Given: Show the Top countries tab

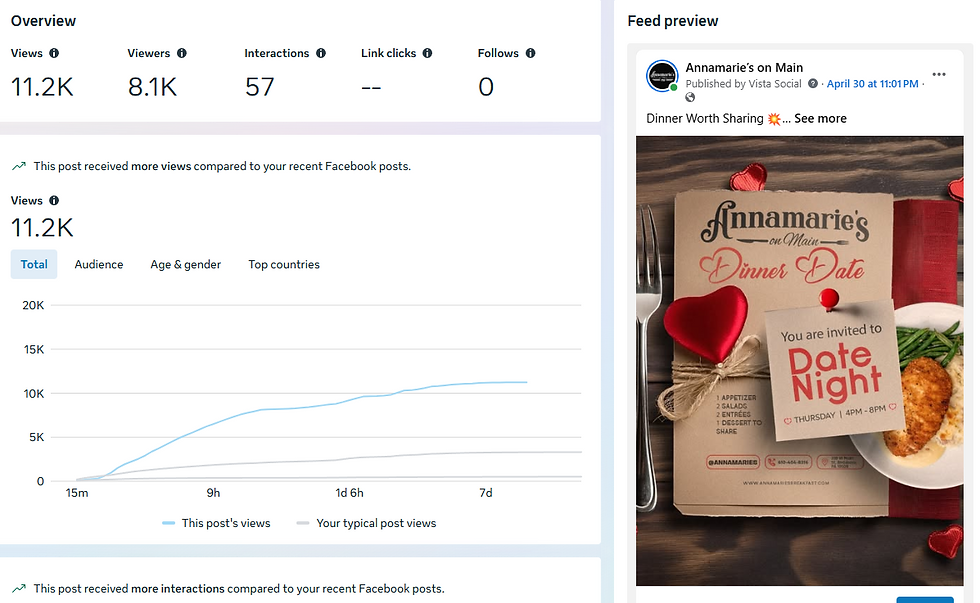Looking at the screenshot, I should 284,264.
